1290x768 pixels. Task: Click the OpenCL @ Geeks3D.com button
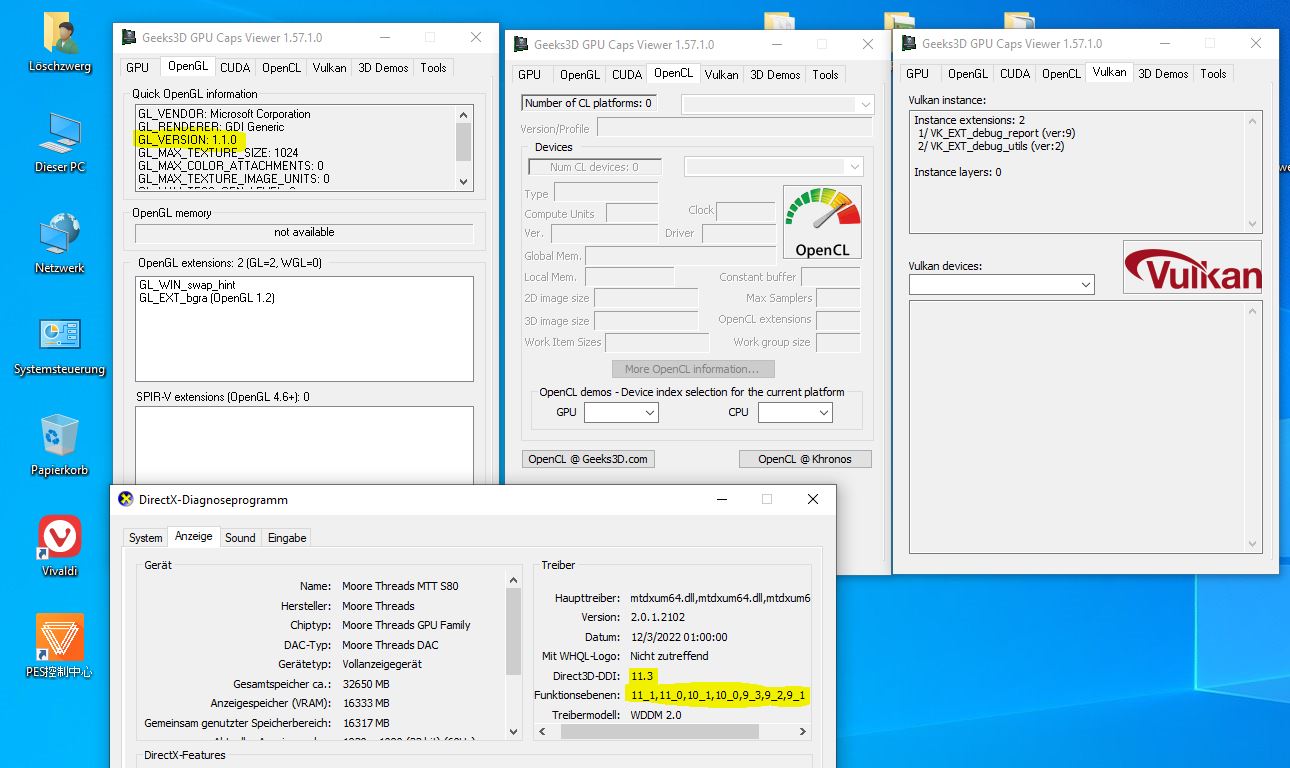tap(588, 459)
